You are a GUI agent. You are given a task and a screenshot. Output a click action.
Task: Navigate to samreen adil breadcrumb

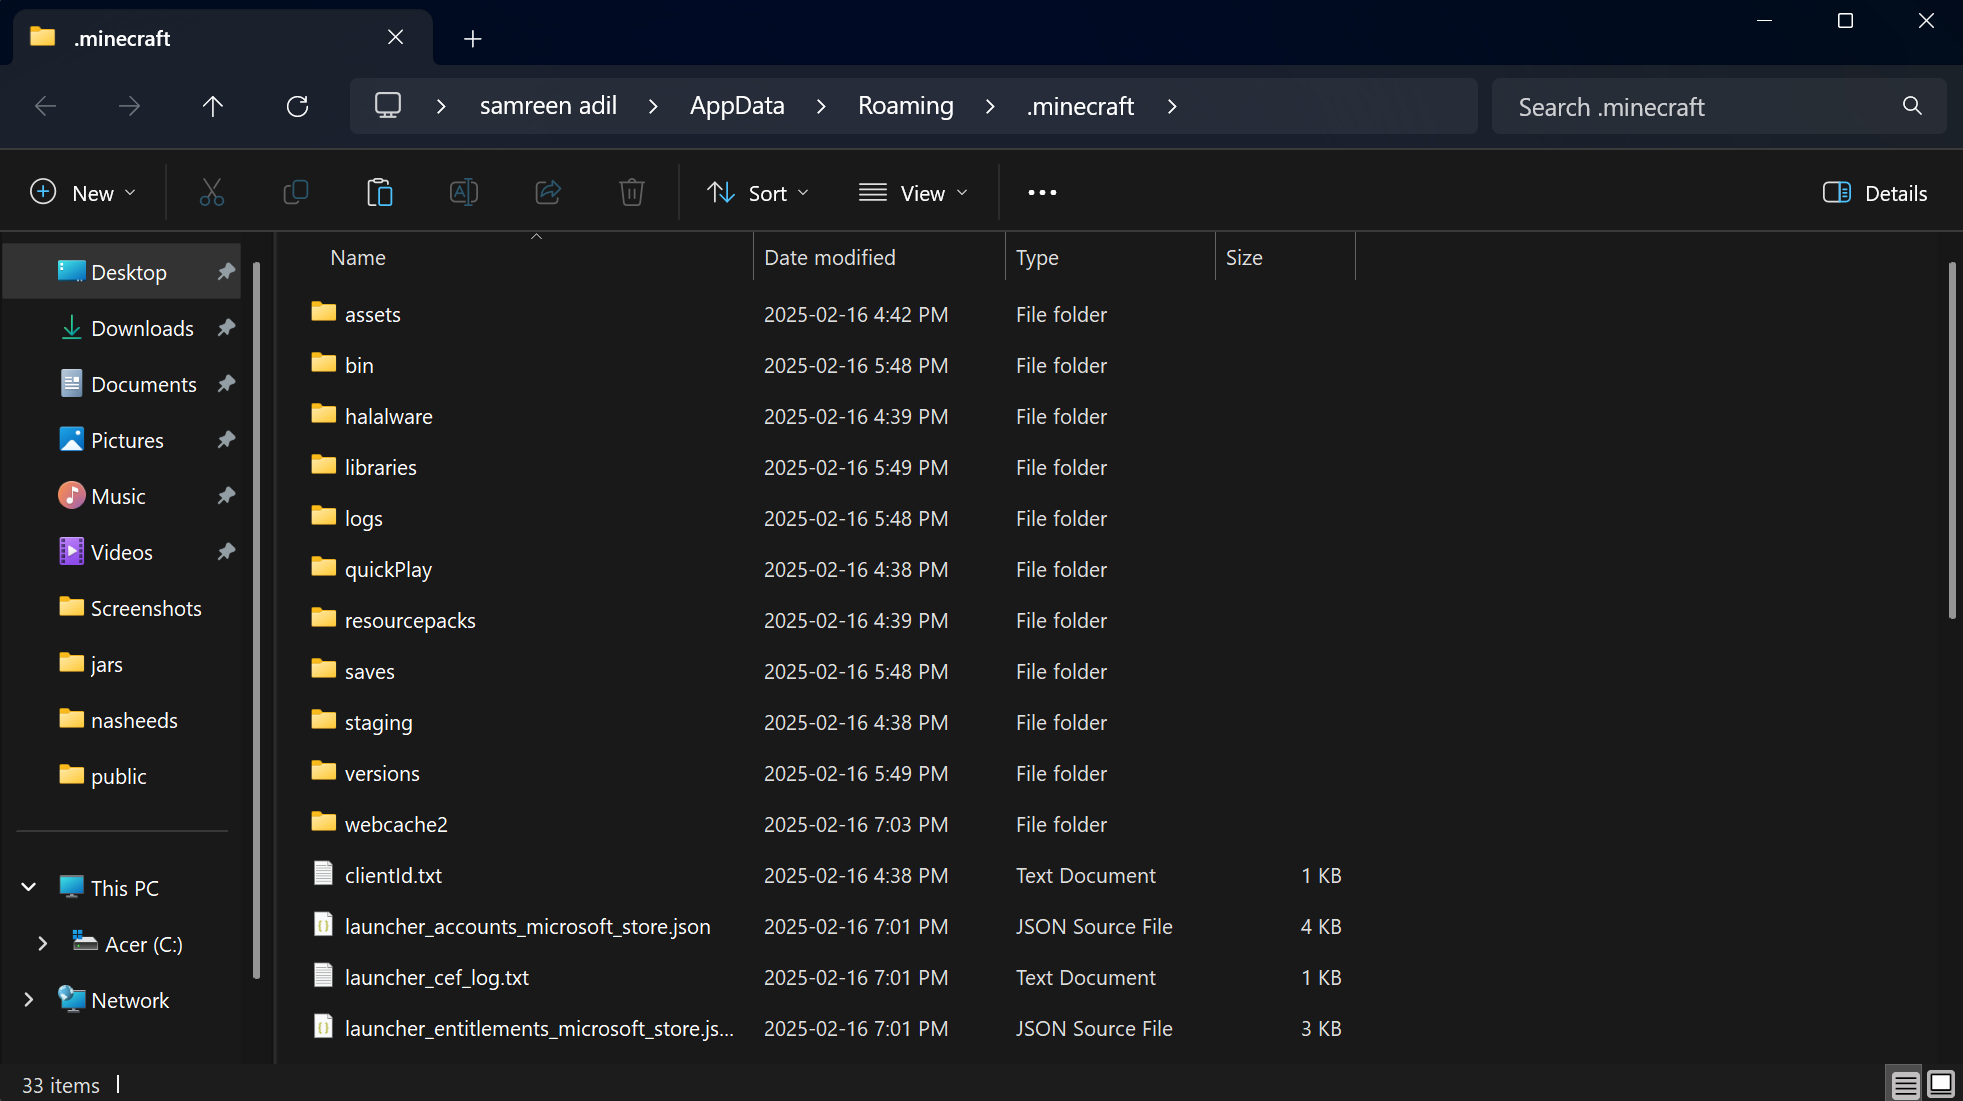548,106
